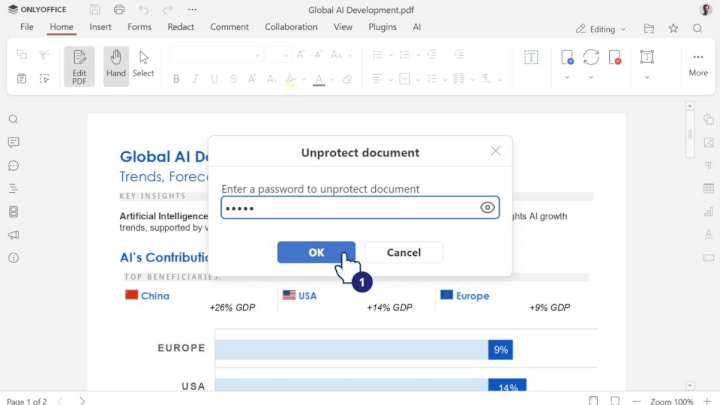720x405 pixels.
Task: Open the Edit PDF tool
Action: 79,67
